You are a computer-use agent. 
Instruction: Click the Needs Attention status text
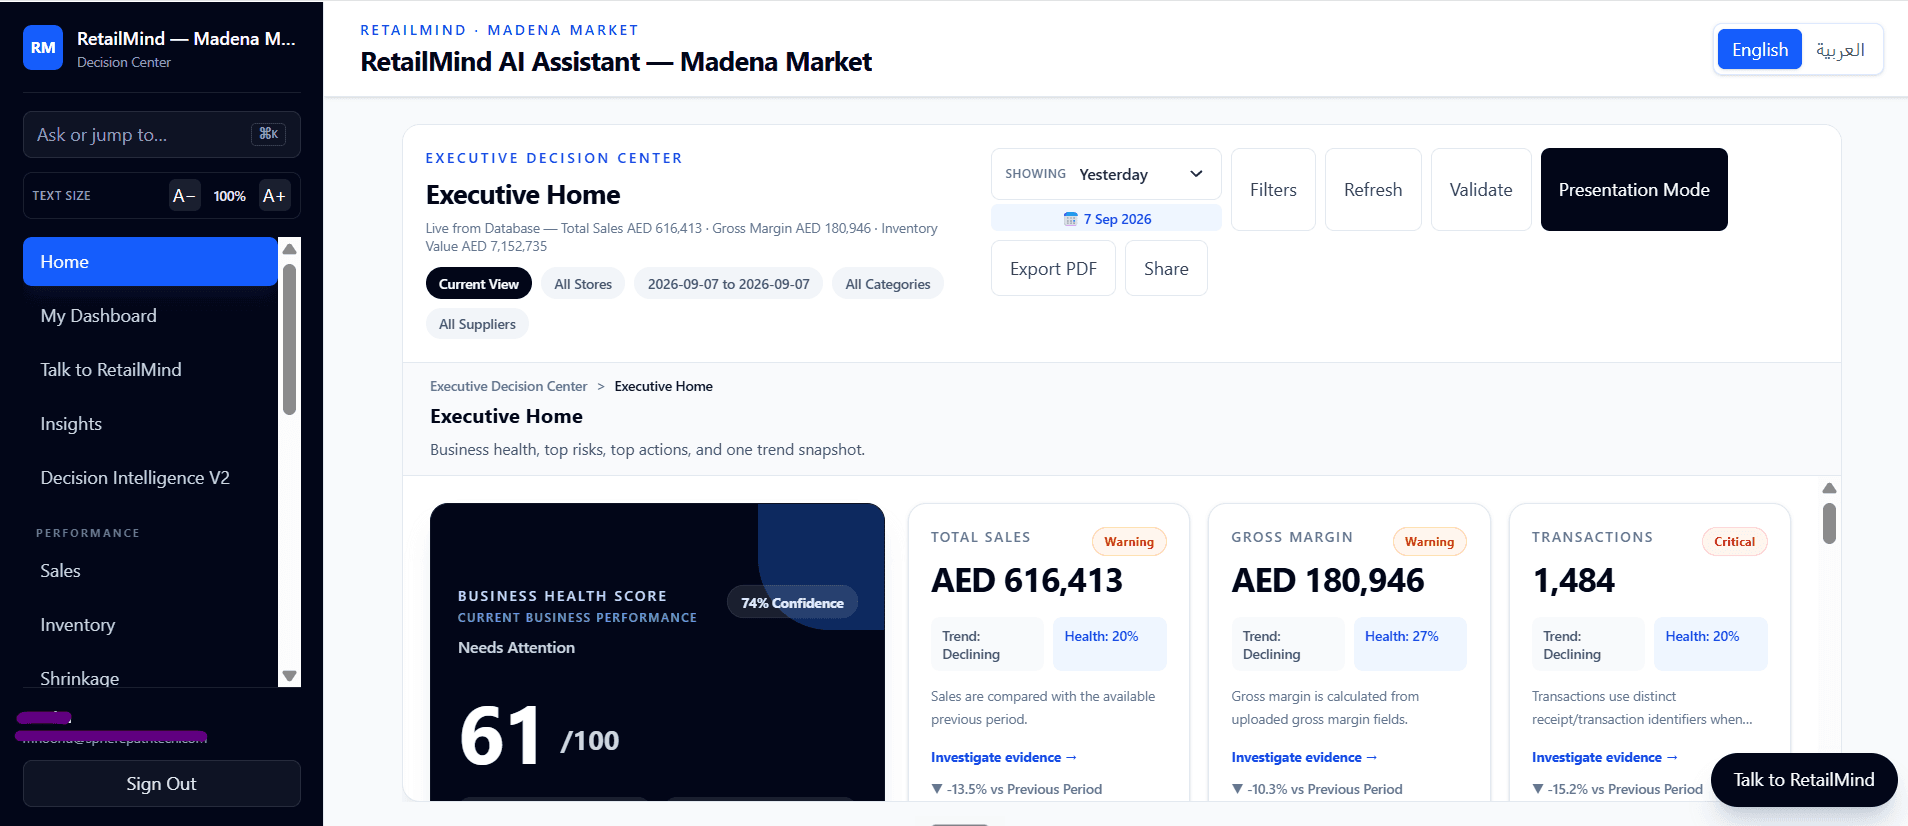(x=516, y=648)
